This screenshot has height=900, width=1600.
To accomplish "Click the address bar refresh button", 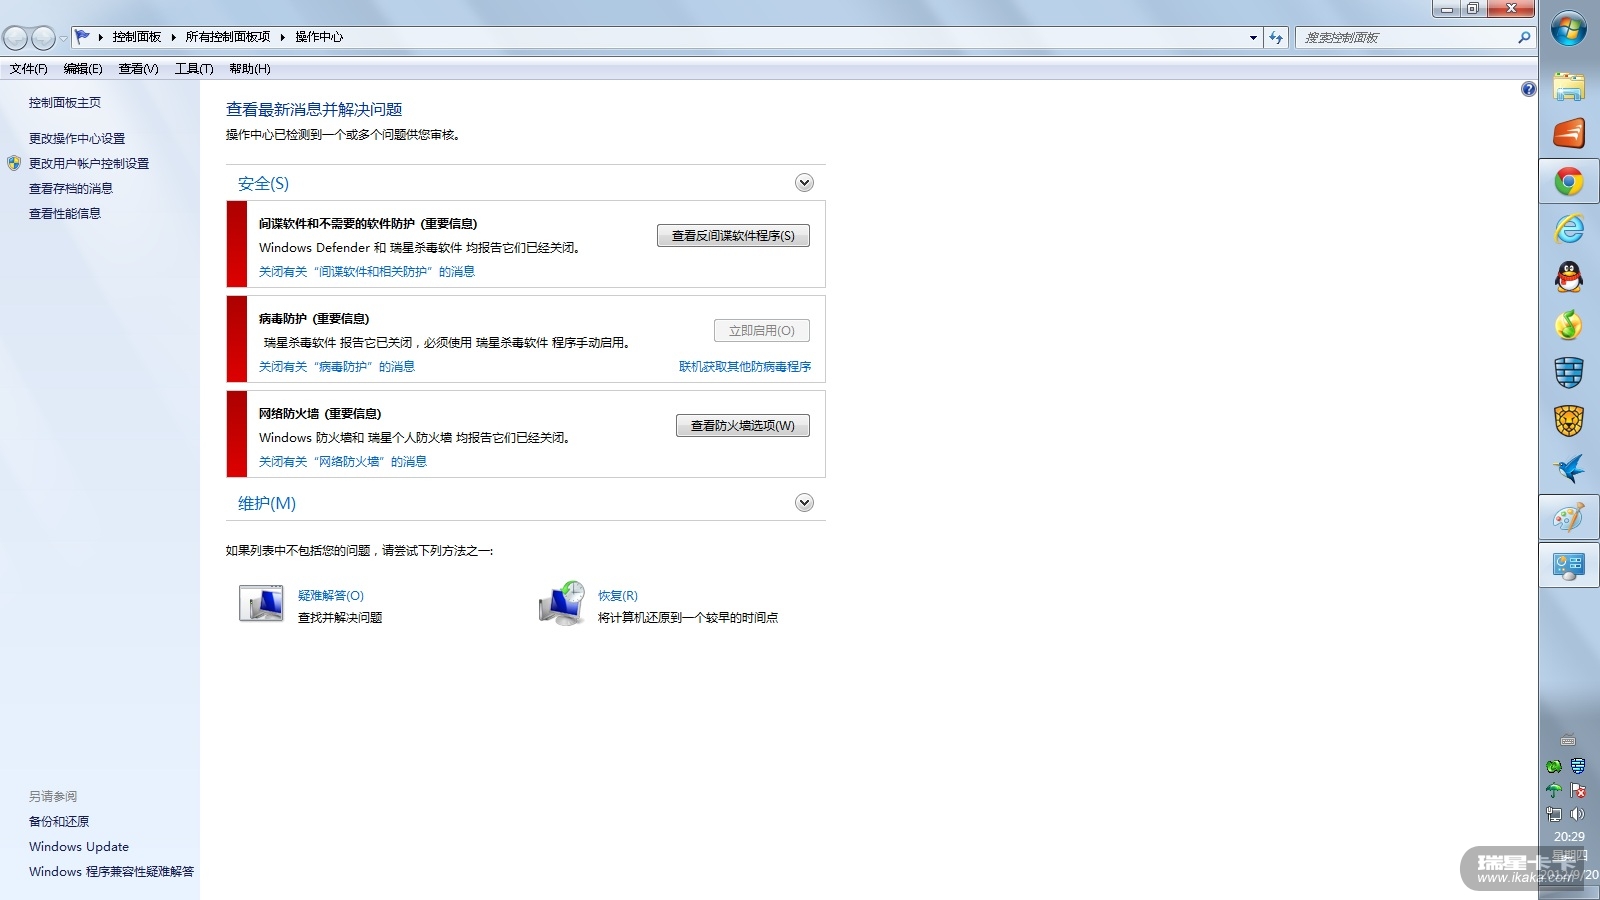I will [1276, 37].
